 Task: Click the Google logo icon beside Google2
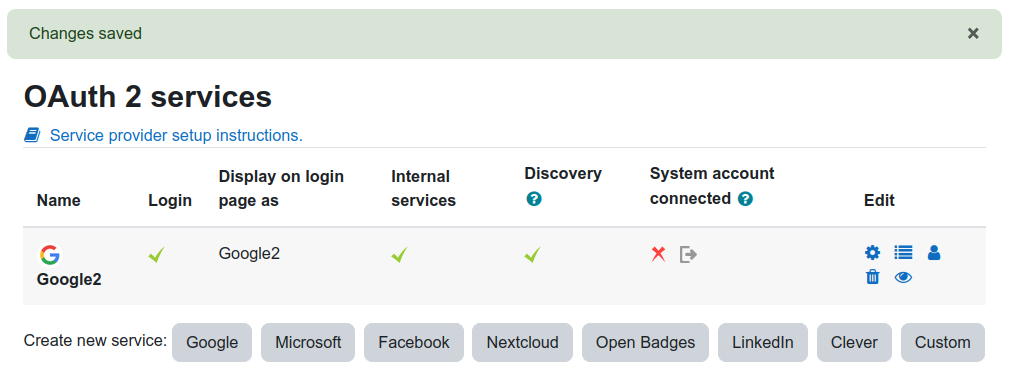49,254
